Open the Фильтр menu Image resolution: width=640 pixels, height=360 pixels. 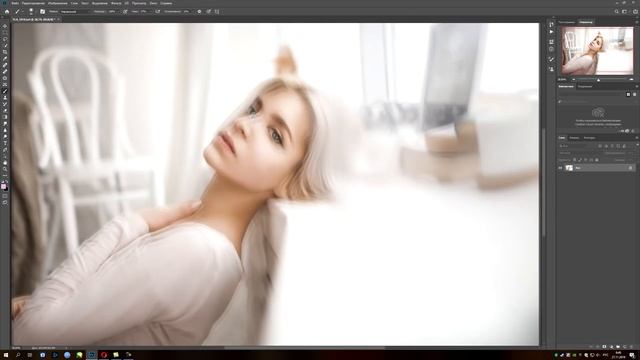tap(116, 3)
